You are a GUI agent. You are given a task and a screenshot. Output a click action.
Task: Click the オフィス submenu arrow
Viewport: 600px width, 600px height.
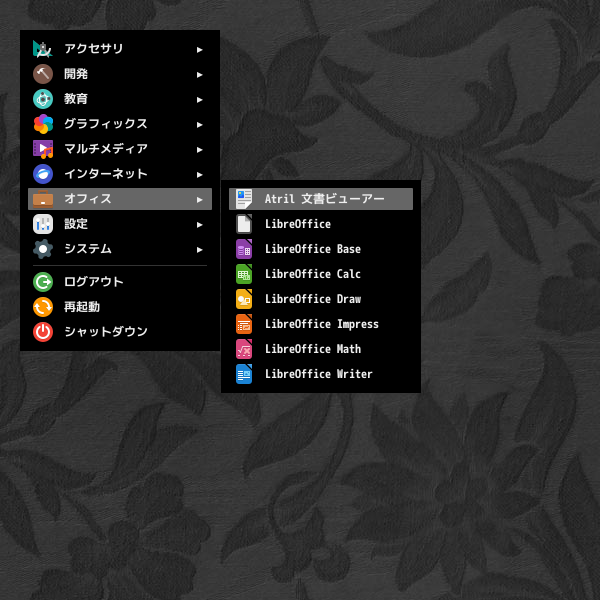coord(199,200)
